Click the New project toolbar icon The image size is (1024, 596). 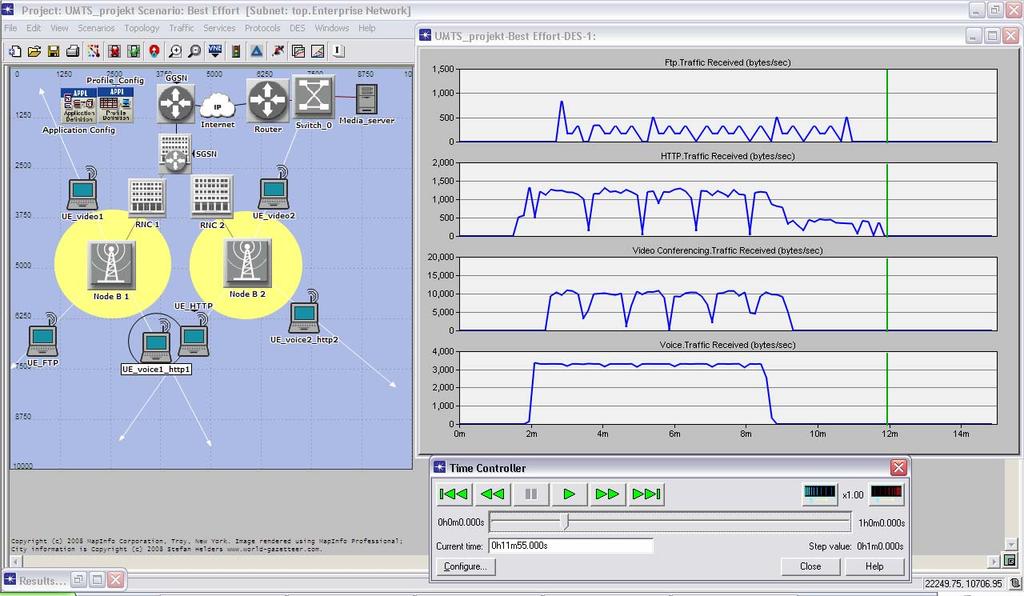pyautogui.click(x=15, y=51)
